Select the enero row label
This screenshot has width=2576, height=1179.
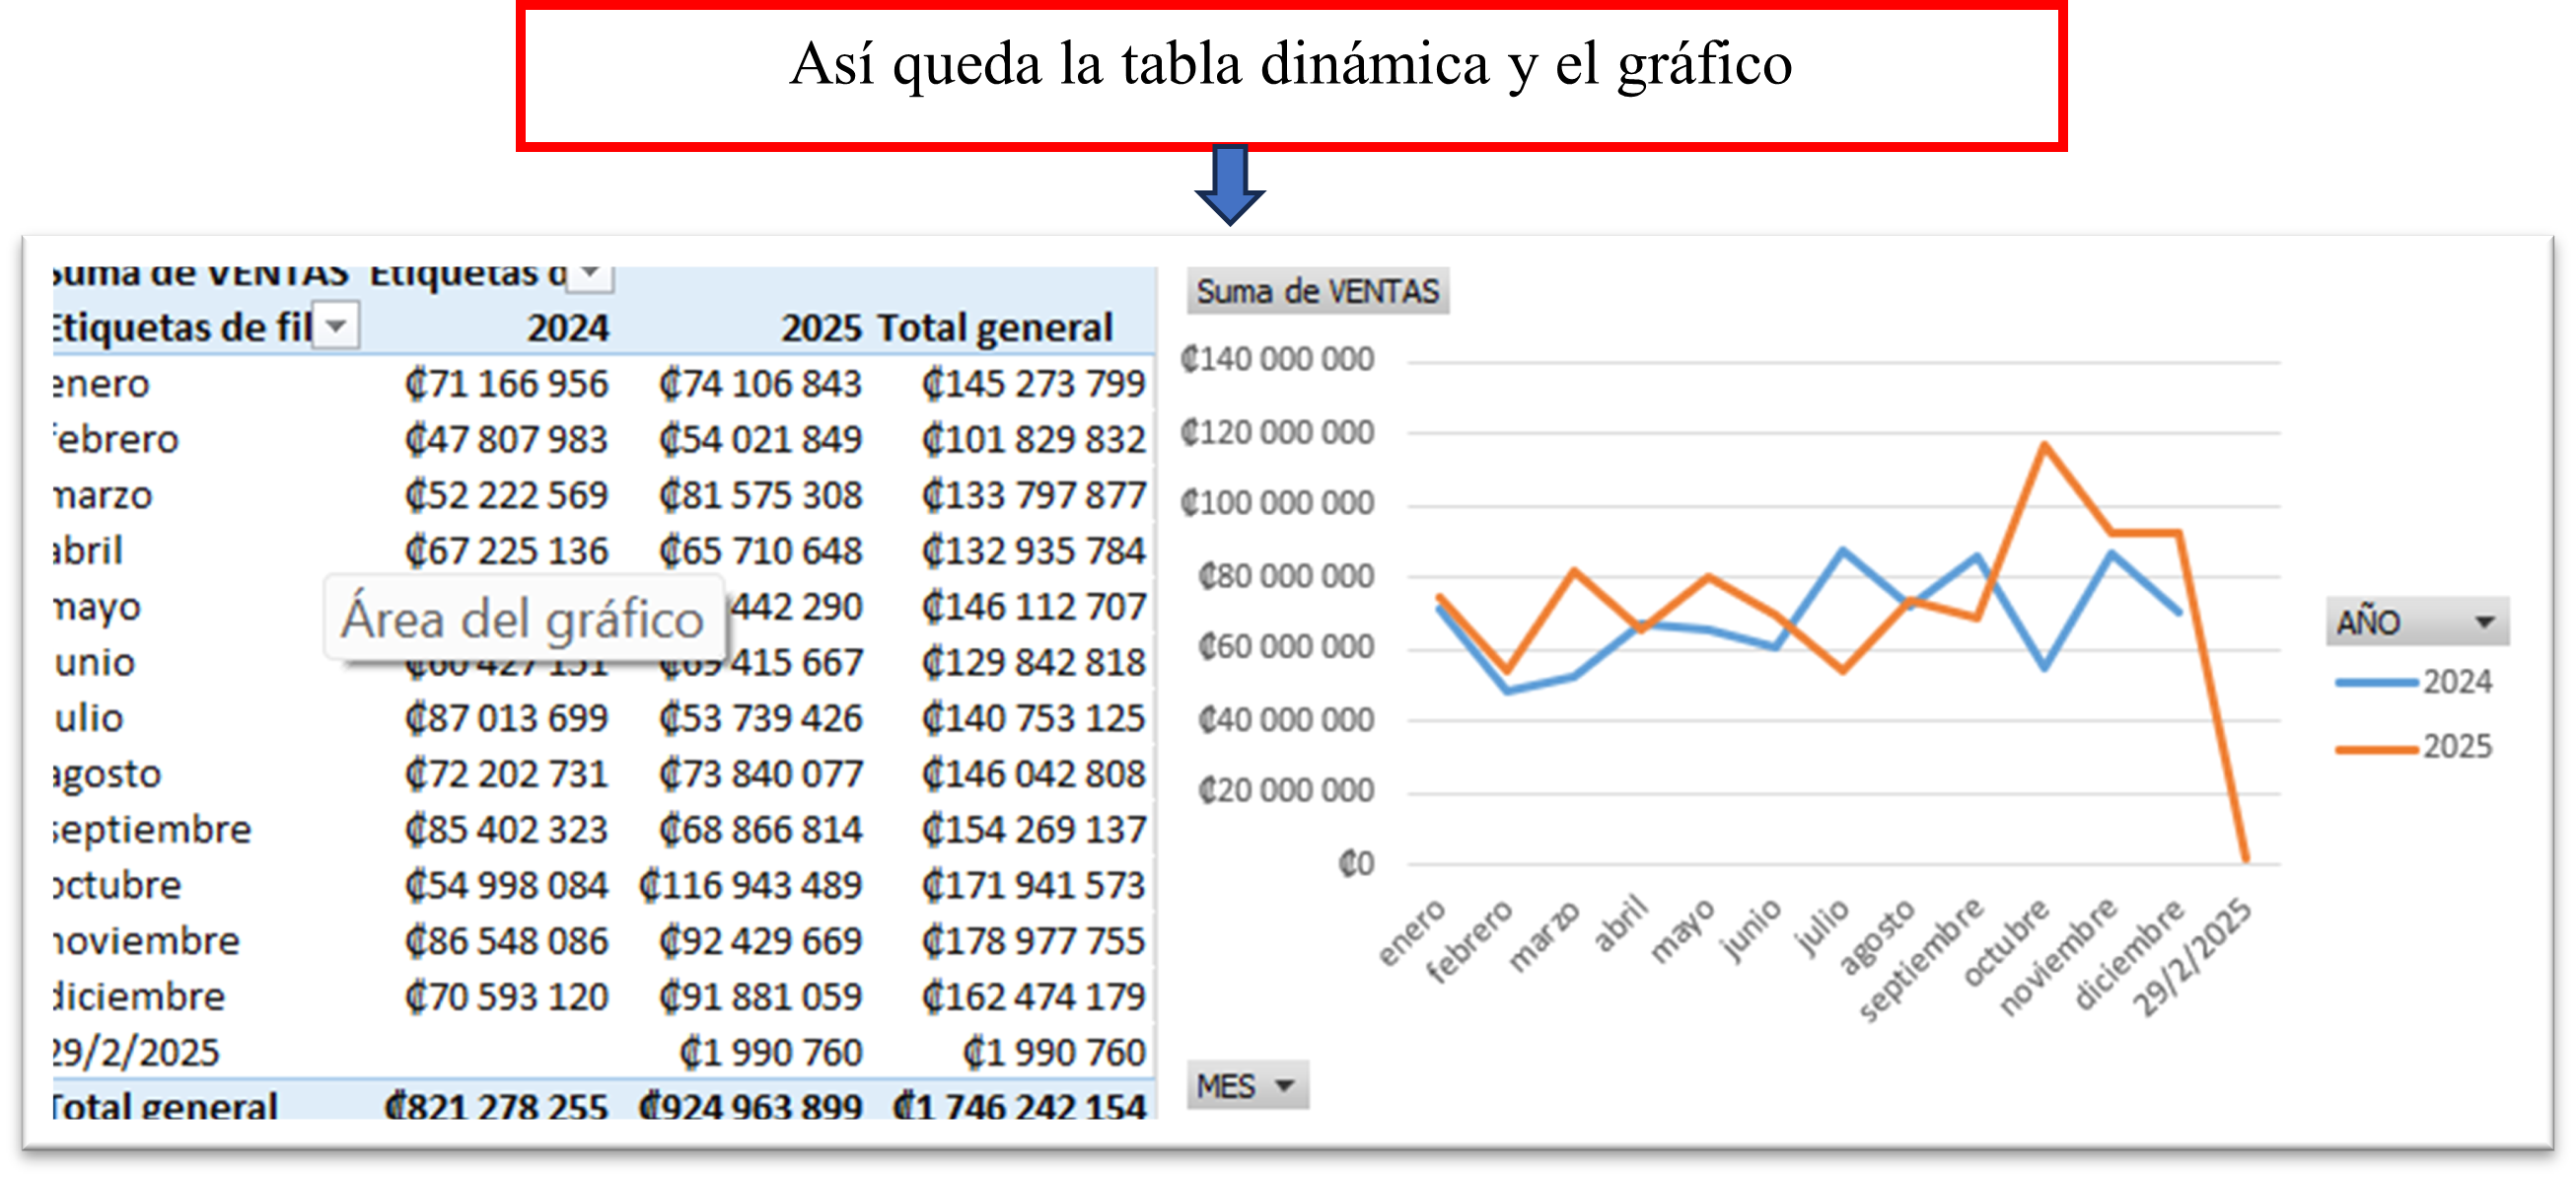(x=102, y=384)
